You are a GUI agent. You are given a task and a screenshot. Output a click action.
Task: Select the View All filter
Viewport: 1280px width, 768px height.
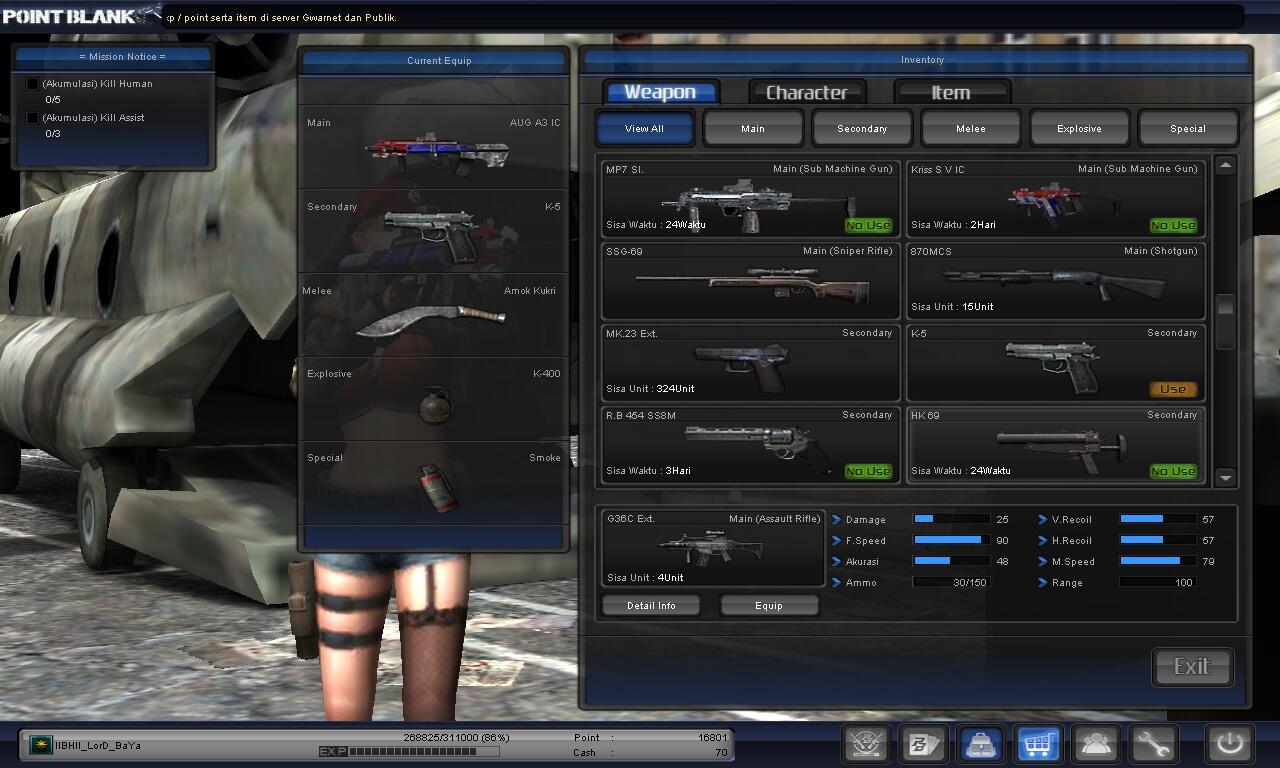coord(644,128)
